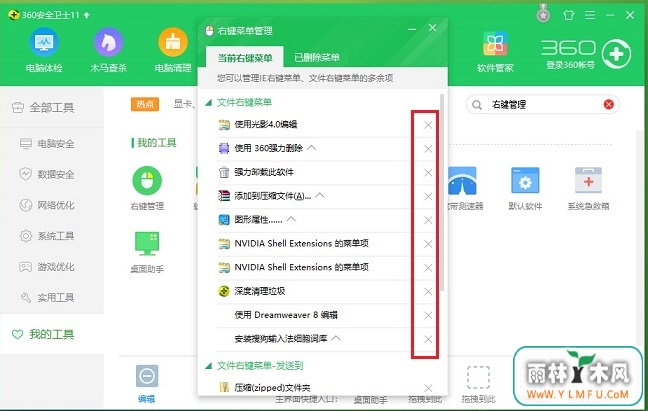Open 电脑清理 cleanup tool
The width and height of the screenshot is (648, 411).
click(173, 50)
